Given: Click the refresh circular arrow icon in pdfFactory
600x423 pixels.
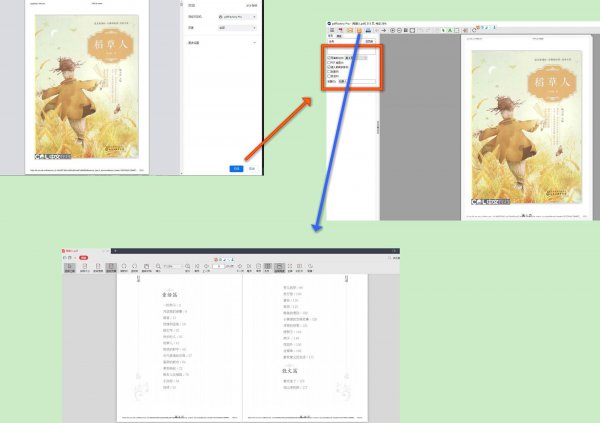Looking at the screenshot, I should [x=474, y=30].
